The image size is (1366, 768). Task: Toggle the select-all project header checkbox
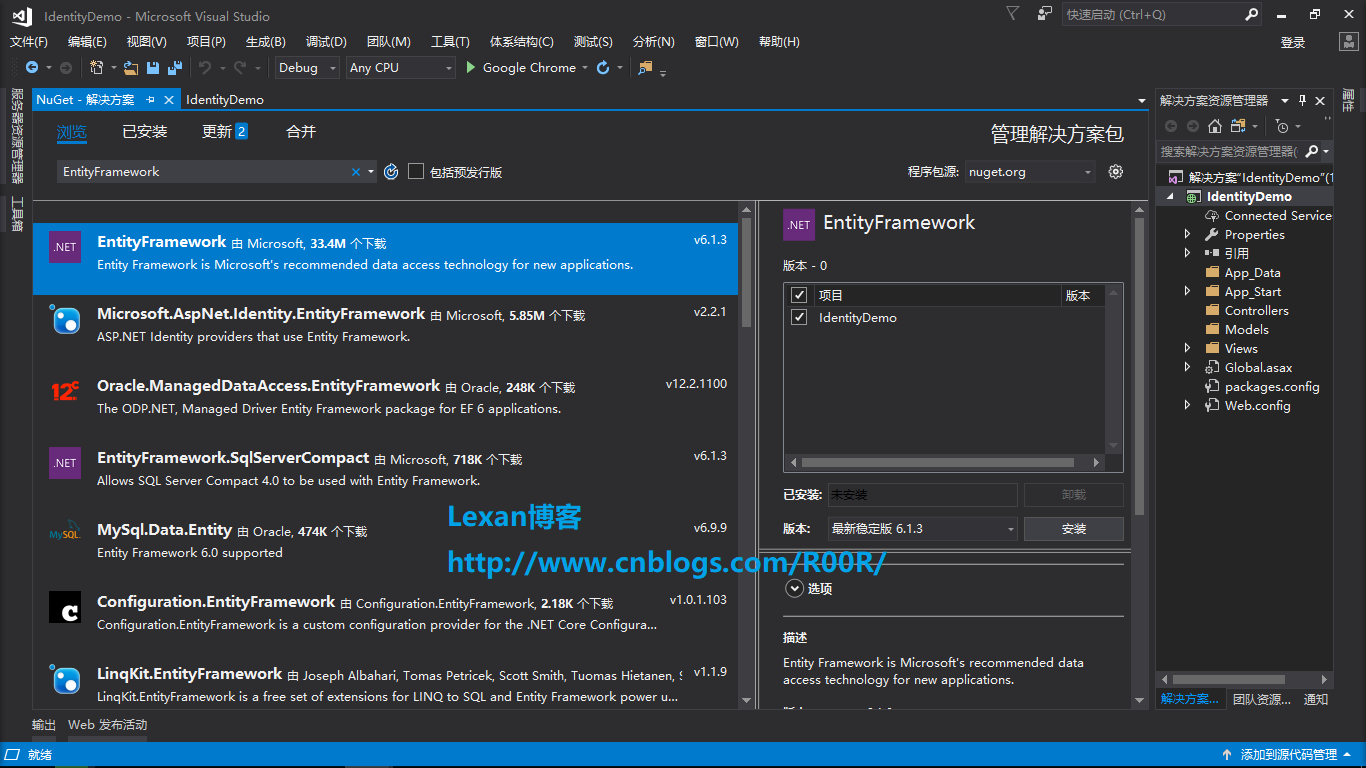[x=799, y=295]
